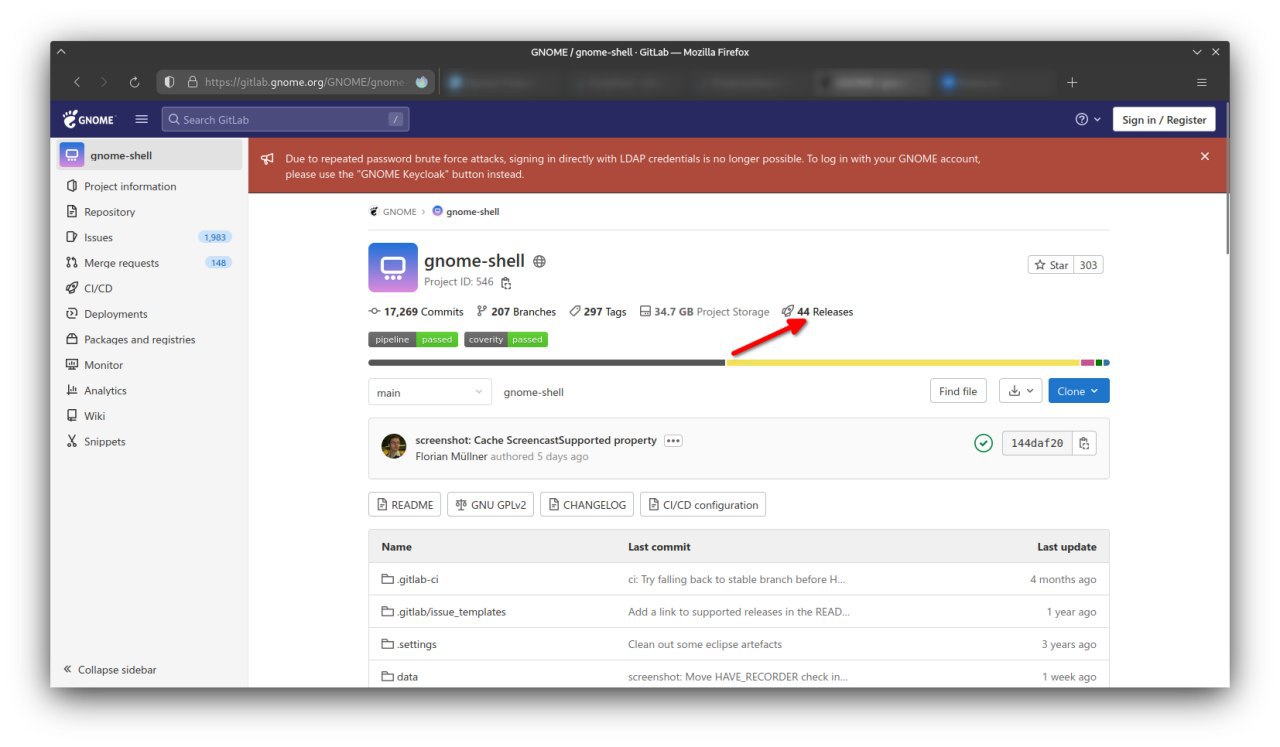Open Merge requests in the sidebar
Image resolution: width=1280 pixels, height=747 pixels.
[x=121, y=263]
